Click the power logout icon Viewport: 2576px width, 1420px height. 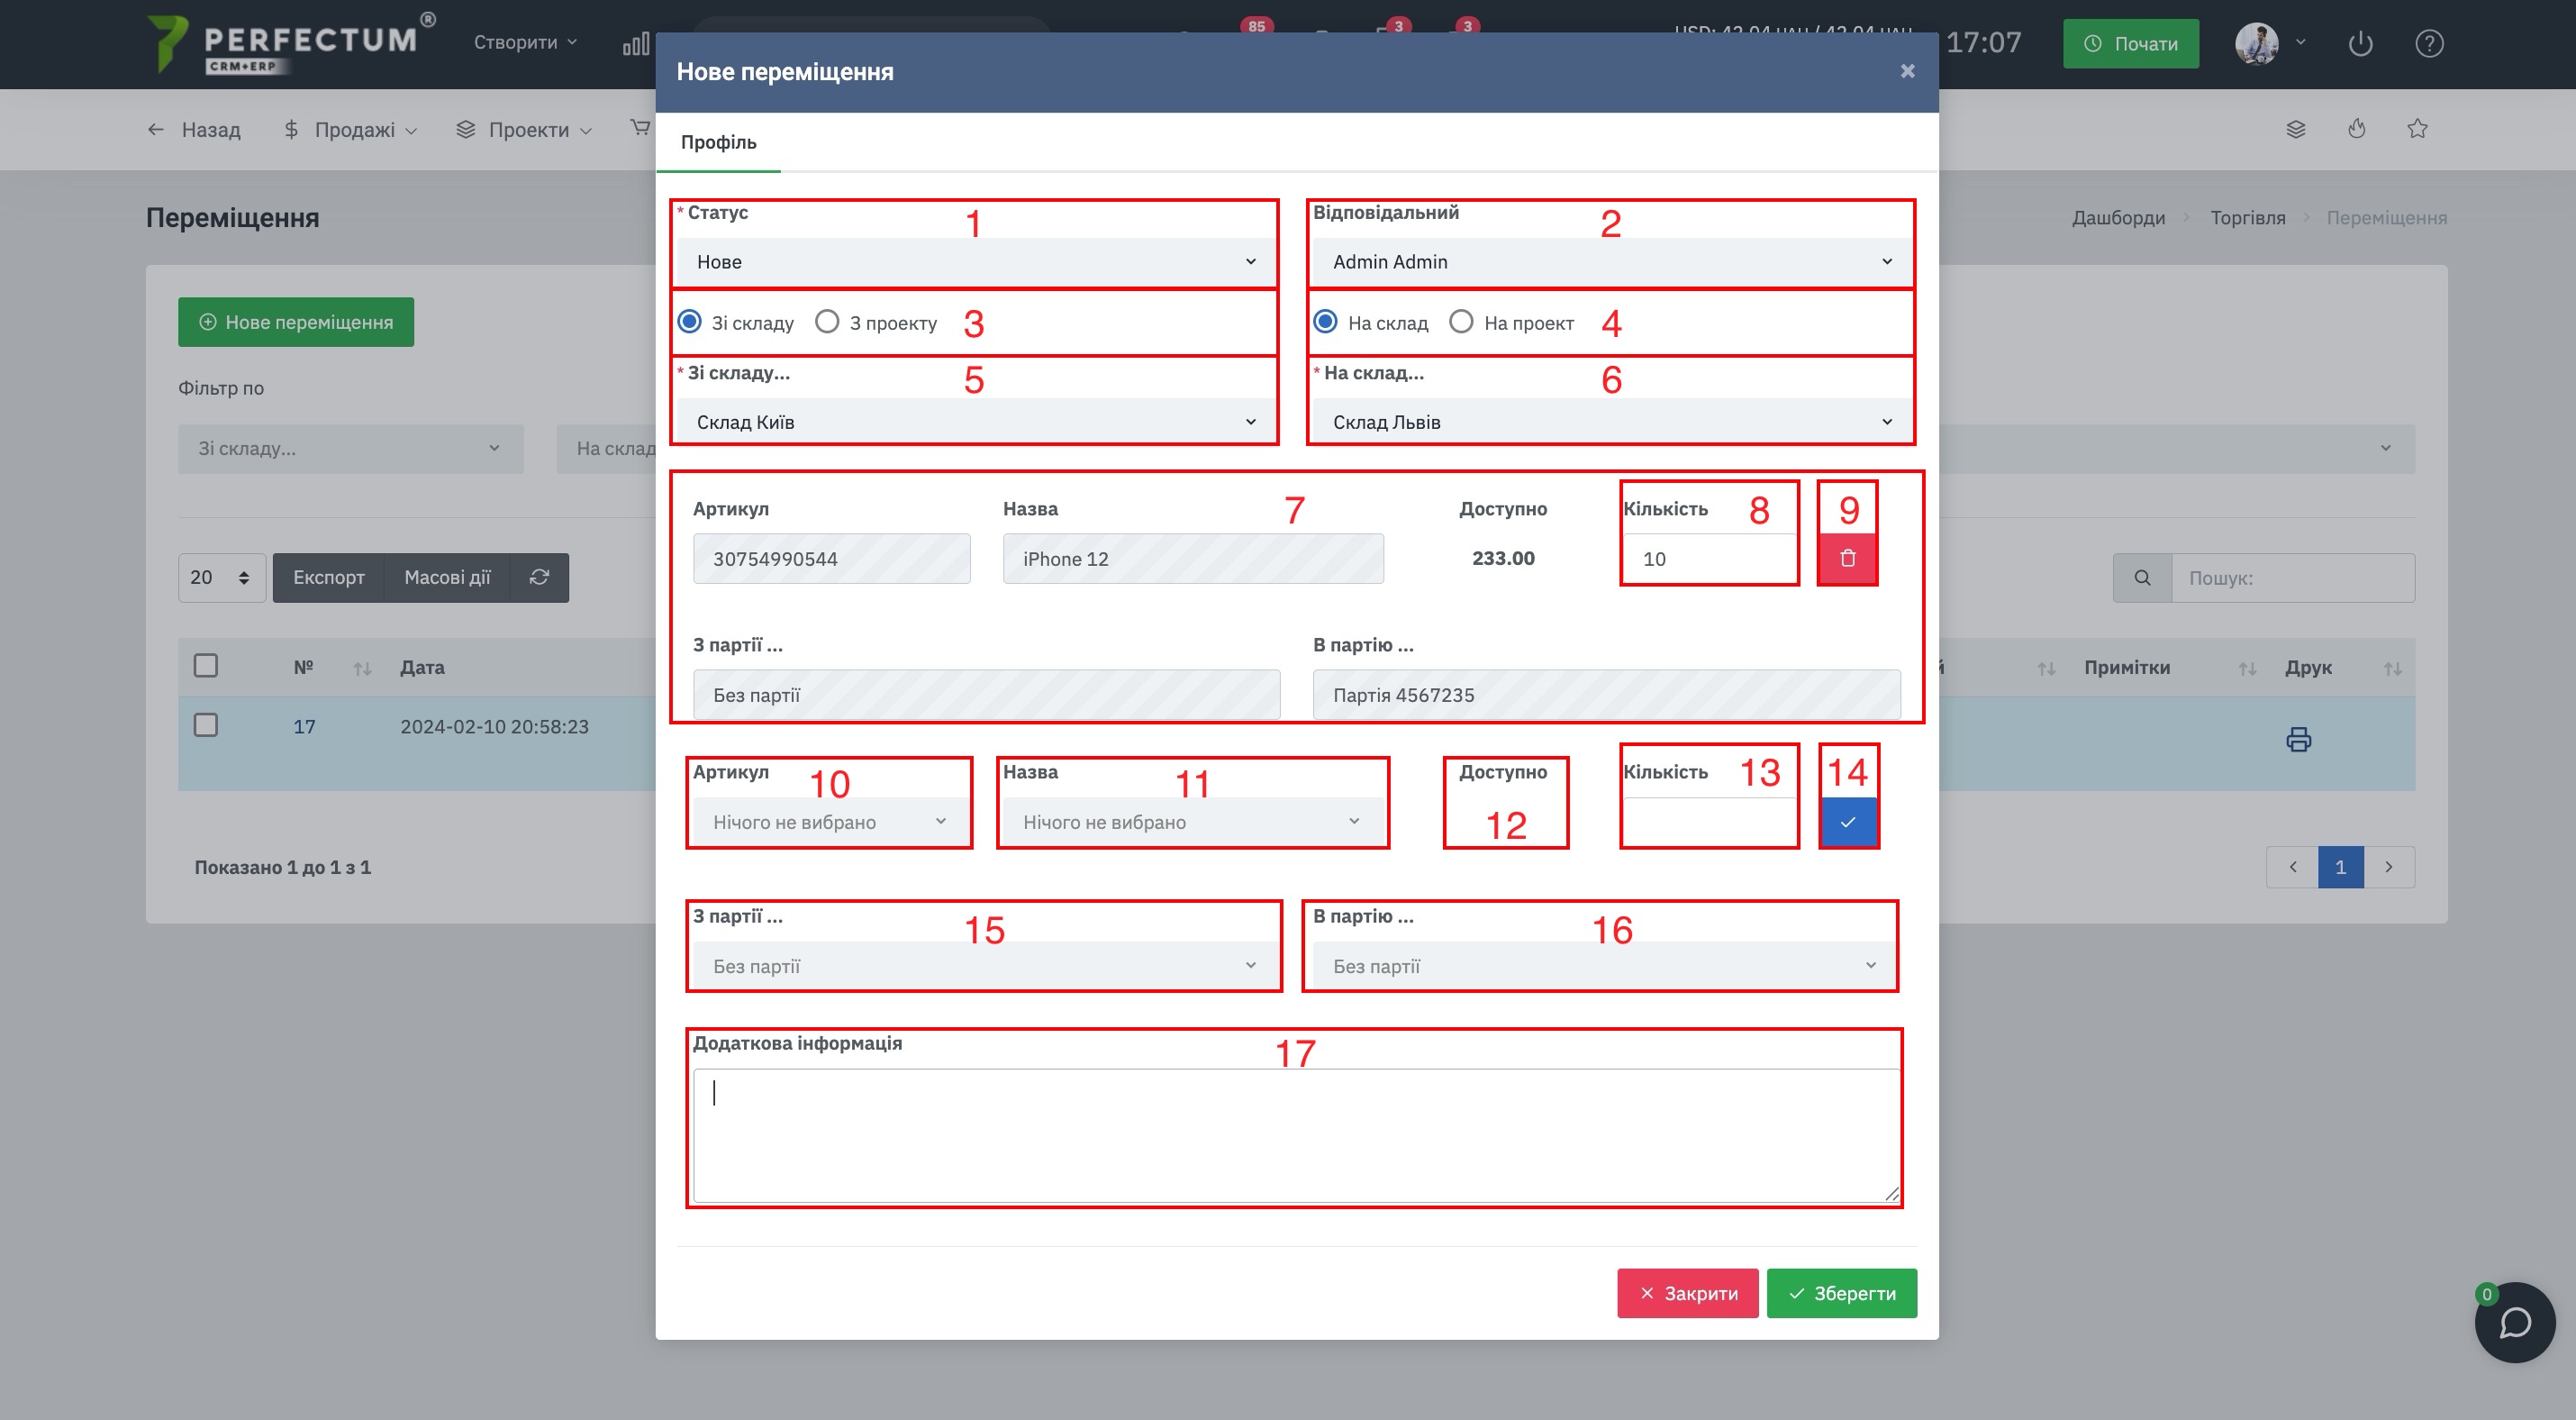coord(2360,43)
